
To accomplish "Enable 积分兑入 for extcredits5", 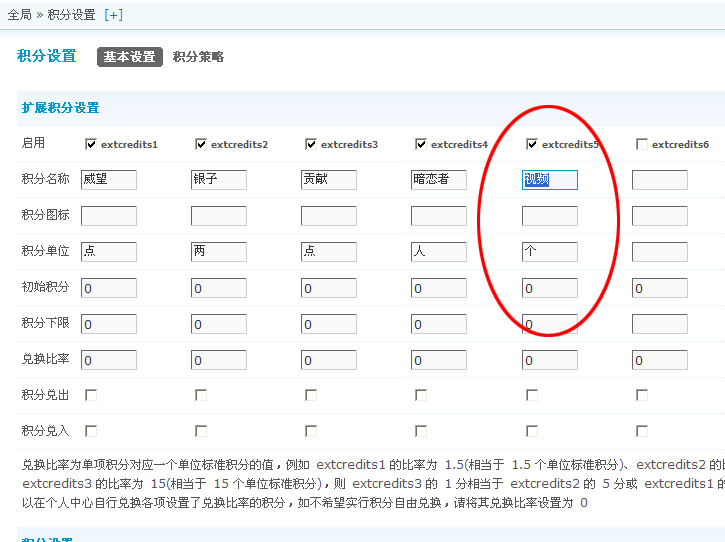I will click(x=532, y=431).
